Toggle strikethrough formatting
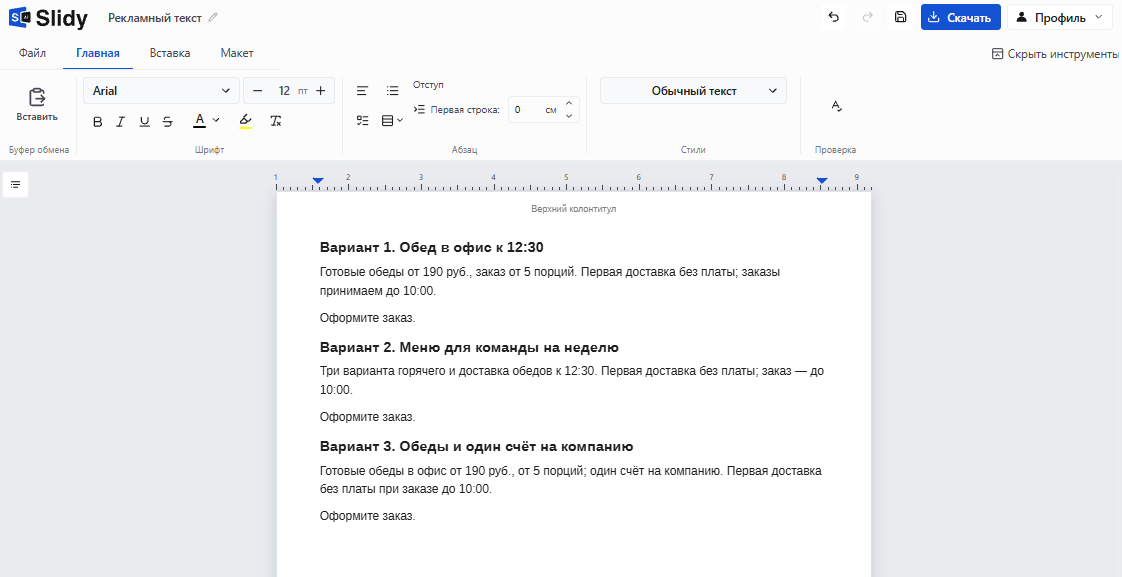Image resolution: width=1122 pixels, height=577 pixels. coord(167,122)
